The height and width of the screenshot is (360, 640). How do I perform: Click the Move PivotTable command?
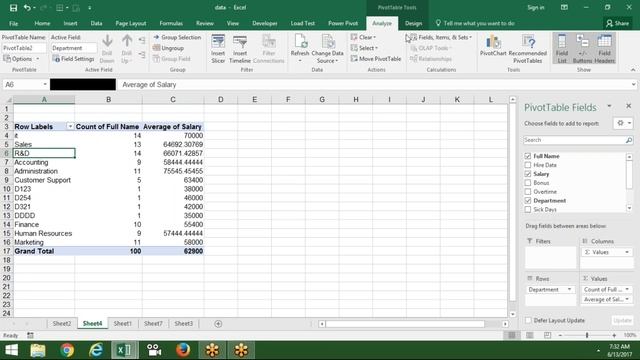point(376,59)
